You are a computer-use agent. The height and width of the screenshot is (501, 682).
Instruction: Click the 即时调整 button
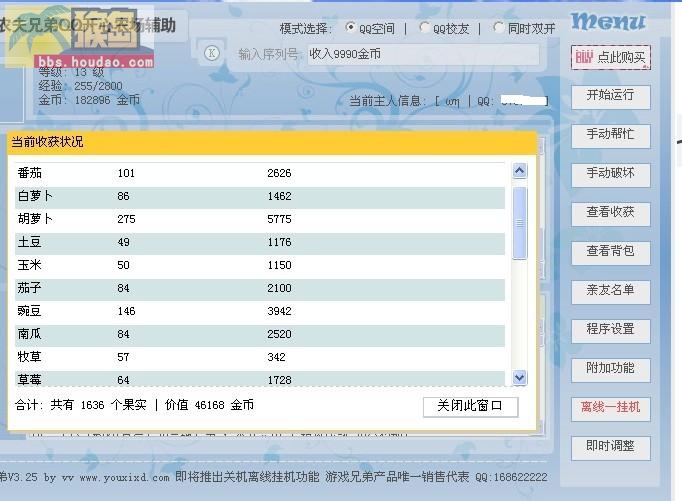611,448
